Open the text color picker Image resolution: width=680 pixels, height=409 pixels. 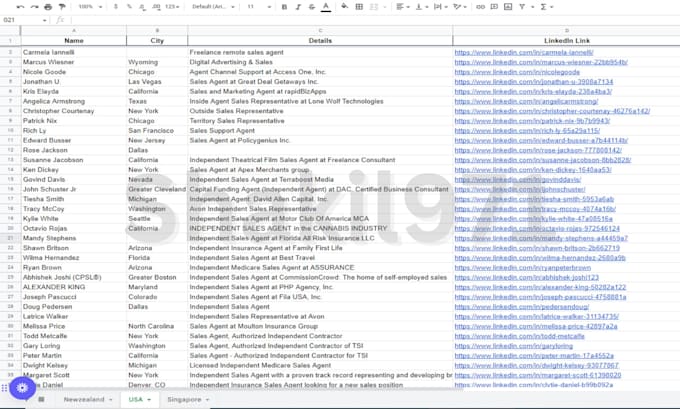tap(326, 7)
